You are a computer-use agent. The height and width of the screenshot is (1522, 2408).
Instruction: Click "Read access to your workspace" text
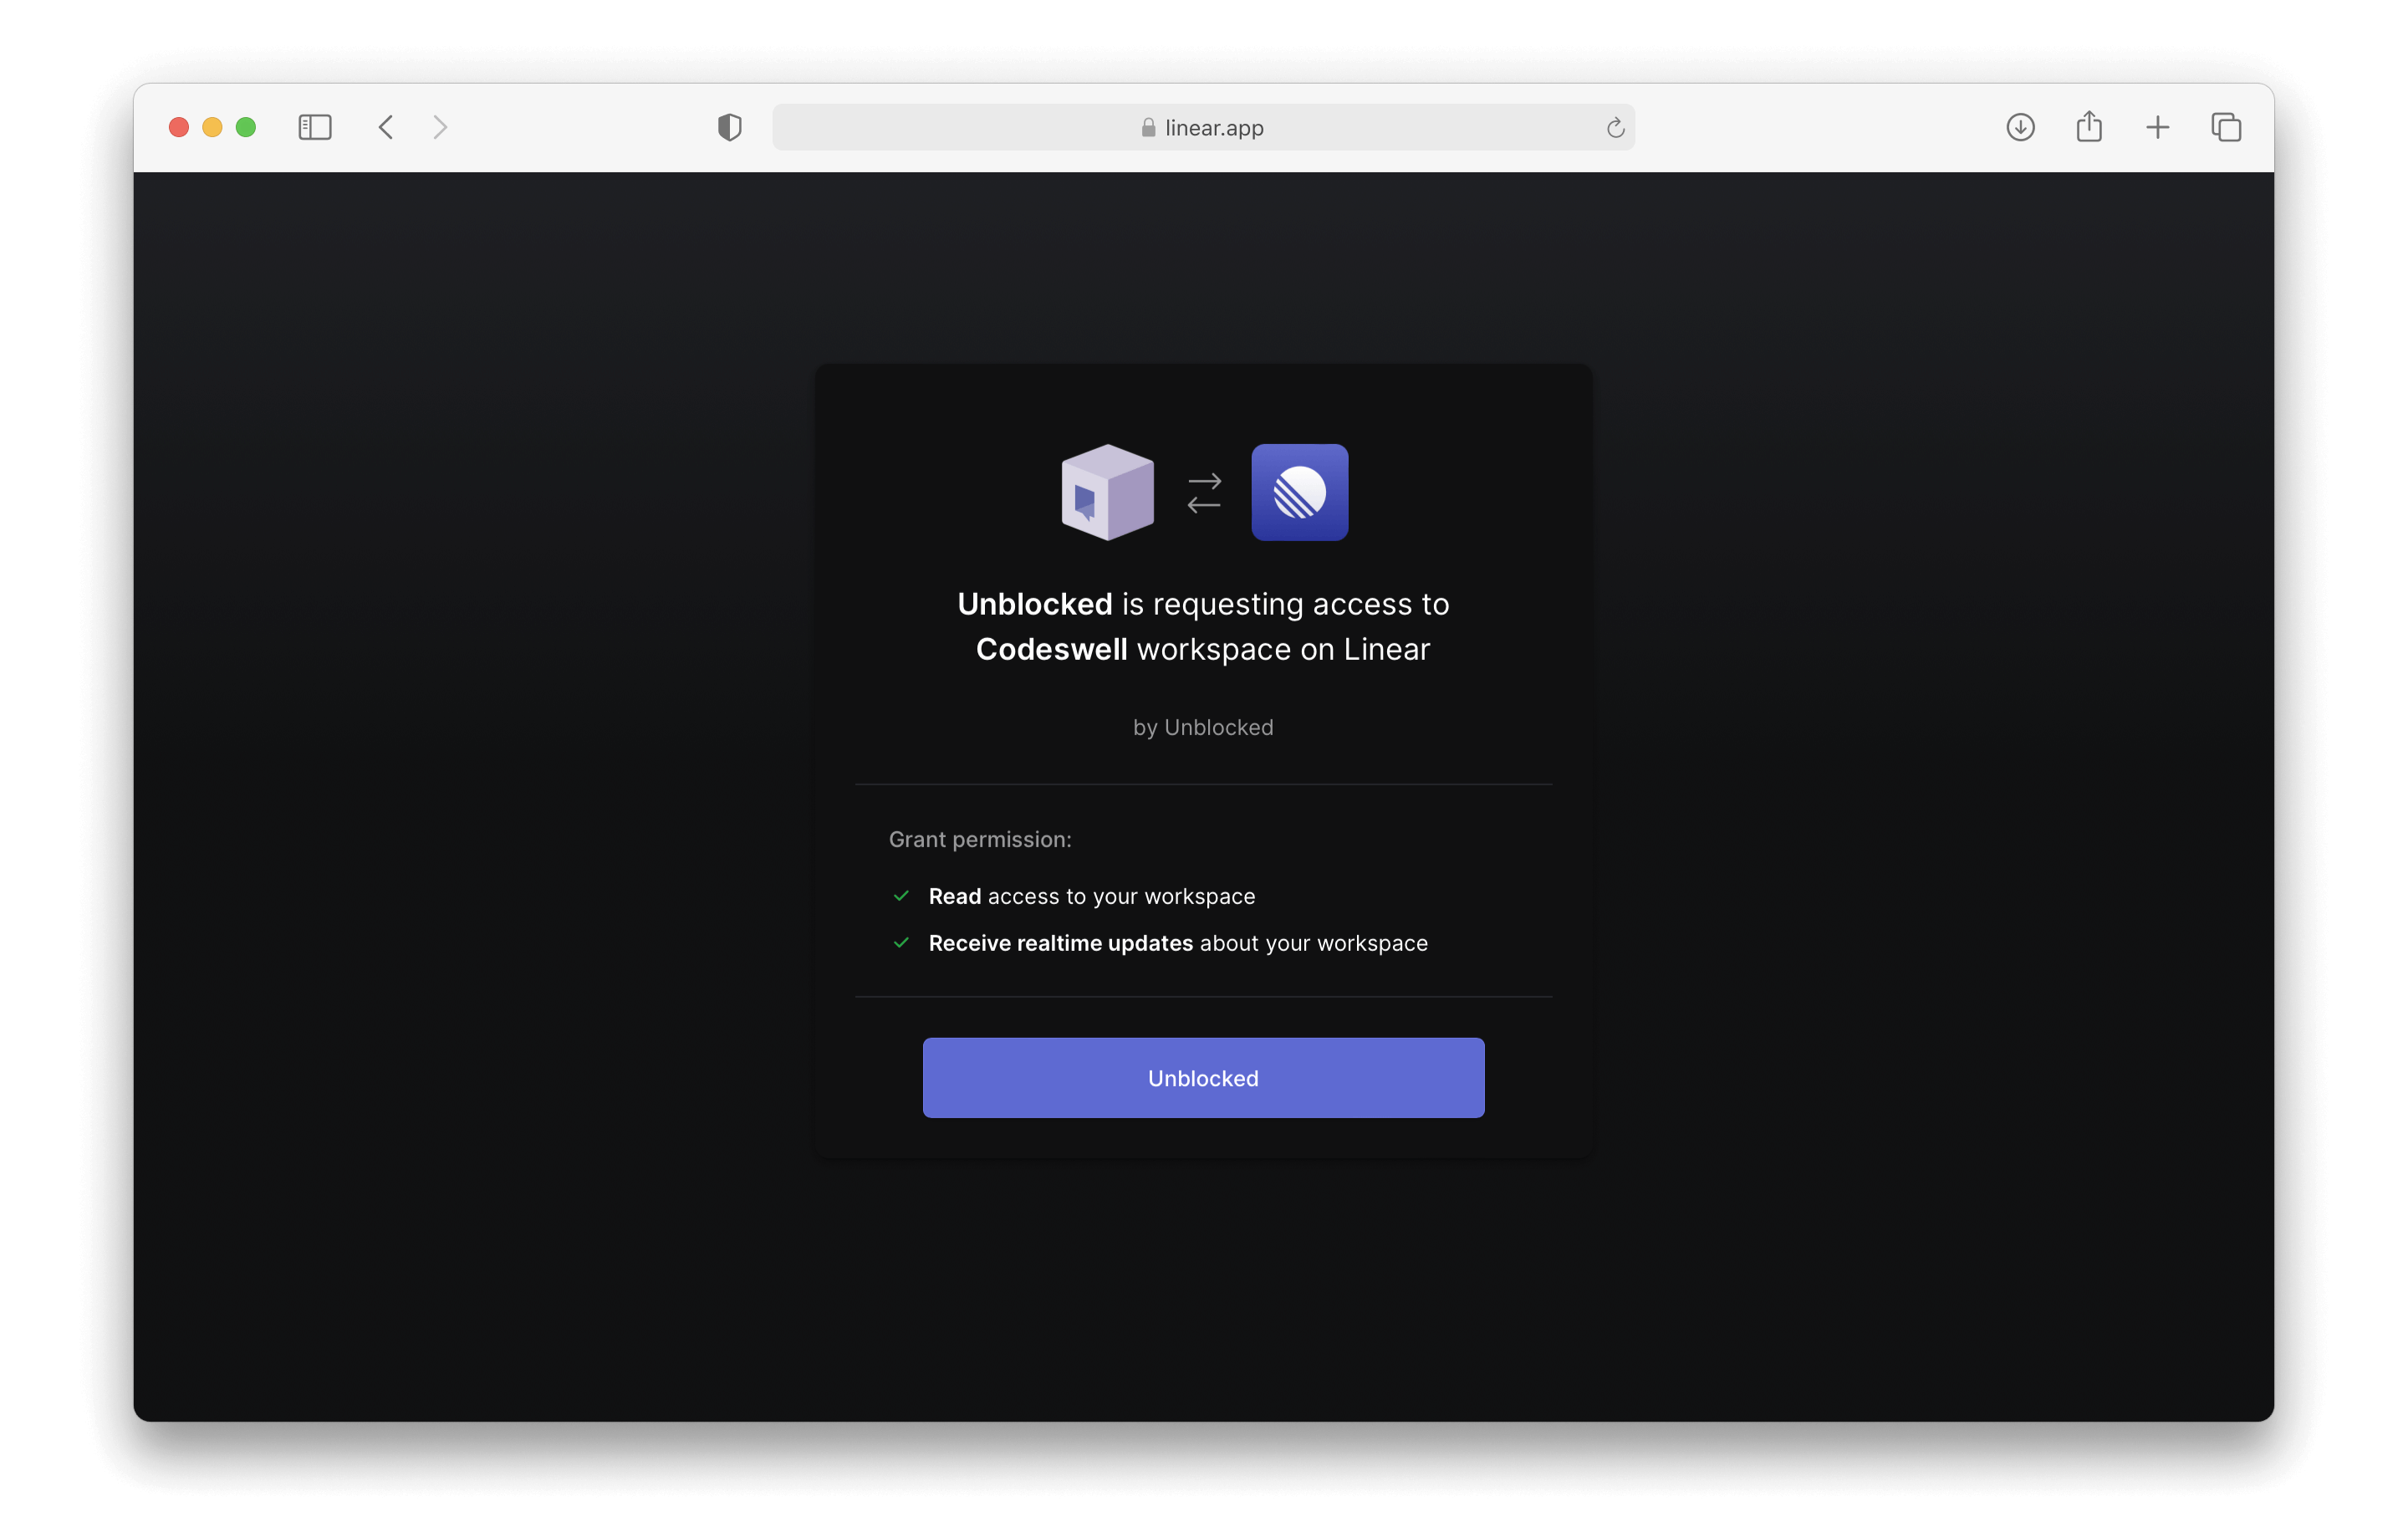[x=1091, y=896]
